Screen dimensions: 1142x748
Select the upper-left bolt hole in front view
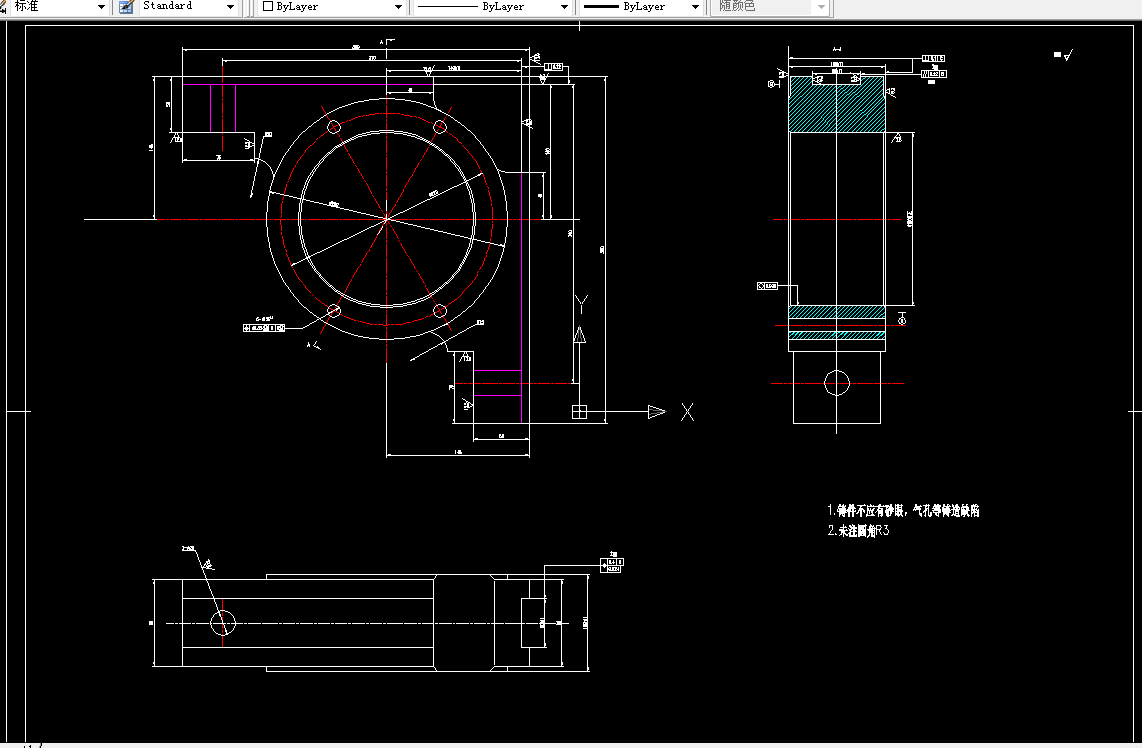334,127
